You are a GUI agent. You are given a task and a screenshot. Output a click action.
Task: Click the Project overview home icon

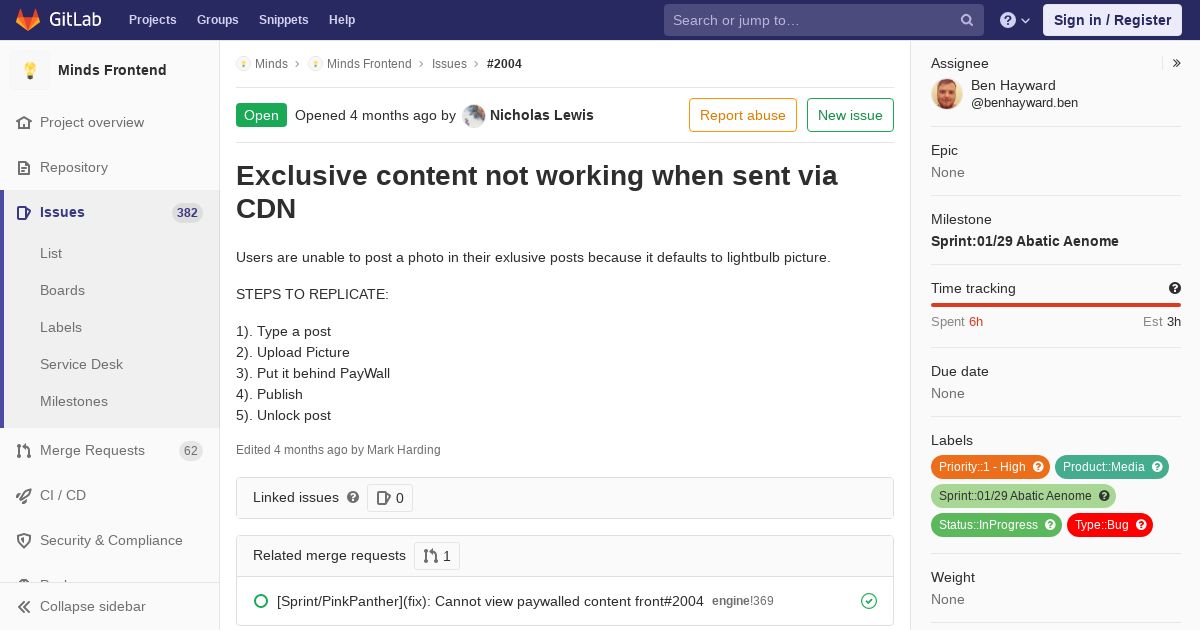(24, 123)
